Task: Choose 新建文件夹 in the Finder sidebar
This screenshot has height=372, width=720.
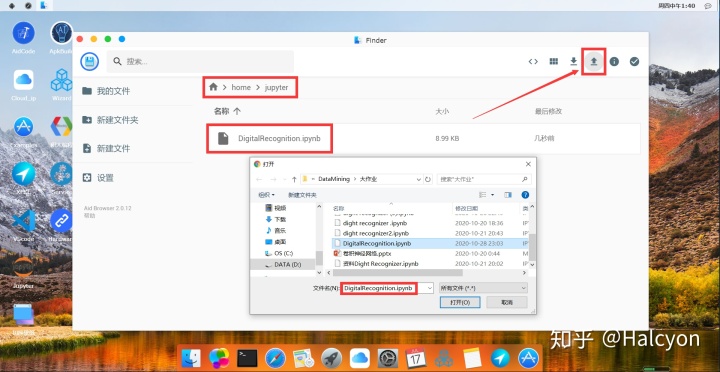Action: pos(110,120)
